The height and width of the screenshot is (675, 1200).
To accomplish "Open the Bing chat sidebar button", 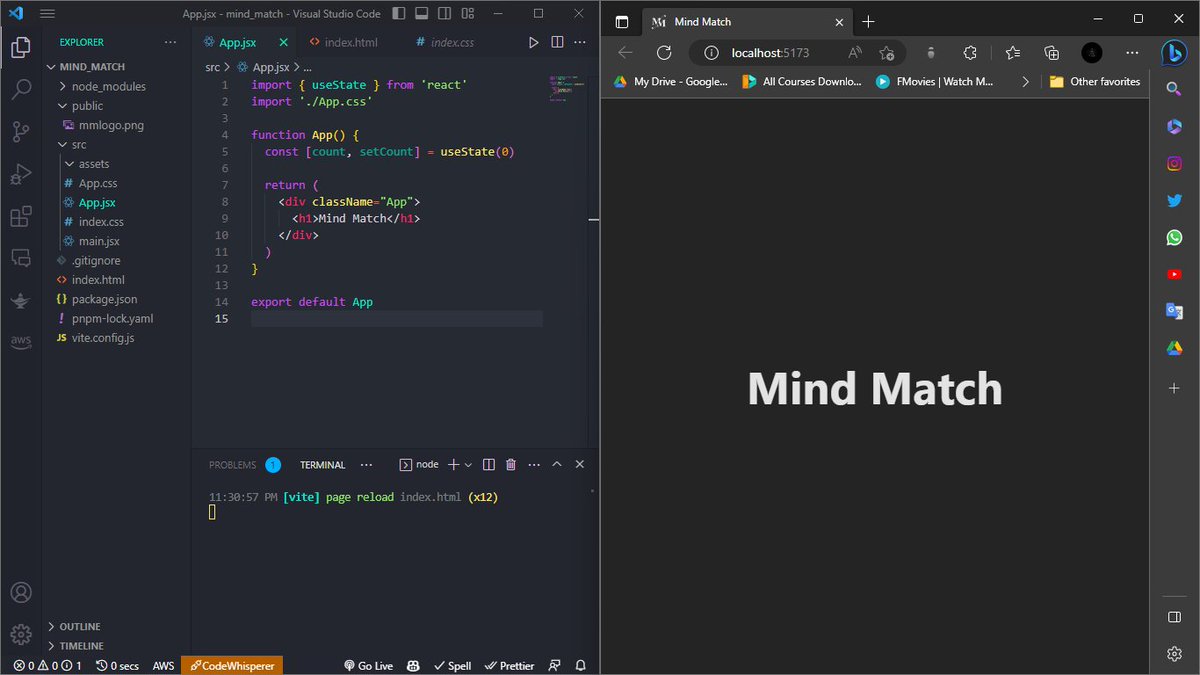I will (1174, 52).
